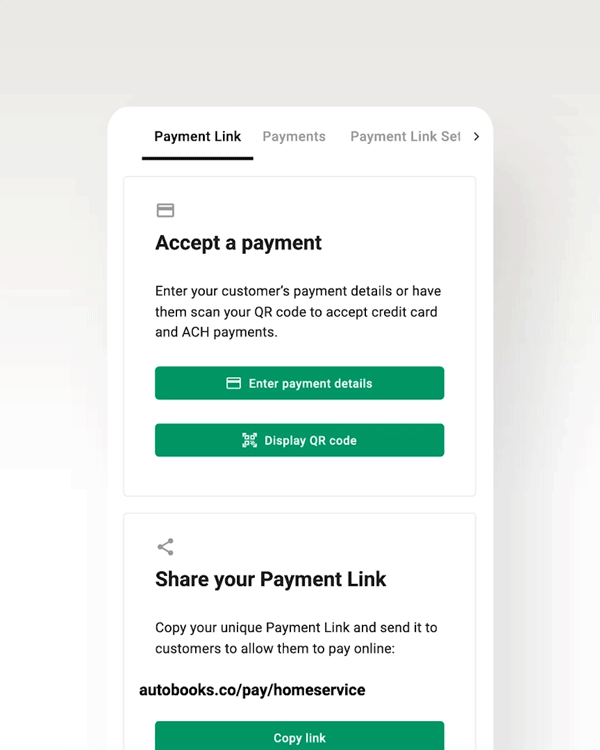
Task: Click the Copy link button
Action: [300, 736]
